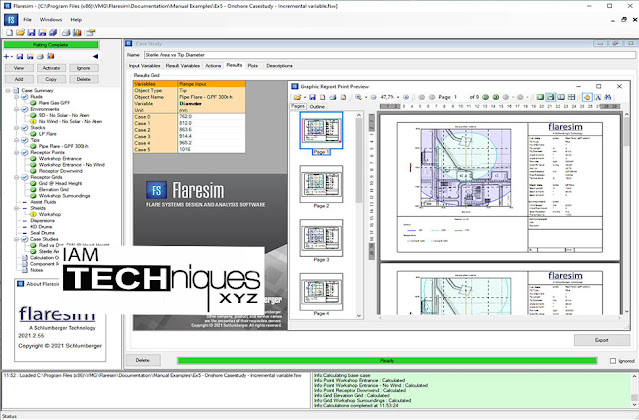
Task: Select the hand pan tool in Print Preview
Action: tap(587, 97)
